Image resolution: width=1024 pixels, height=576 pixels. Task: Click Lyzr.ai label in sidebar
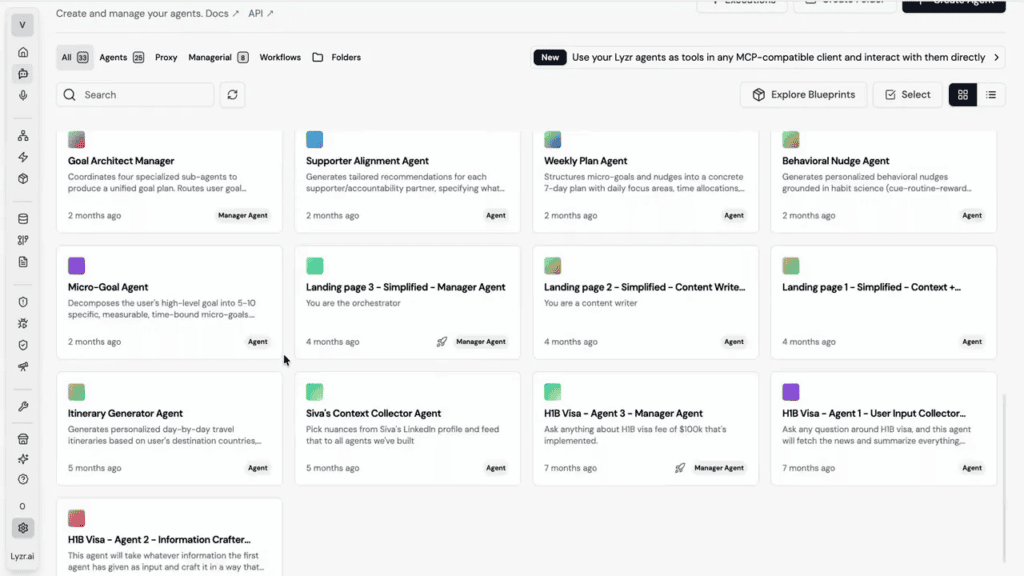pyautogui.click(x=22, y=556)
